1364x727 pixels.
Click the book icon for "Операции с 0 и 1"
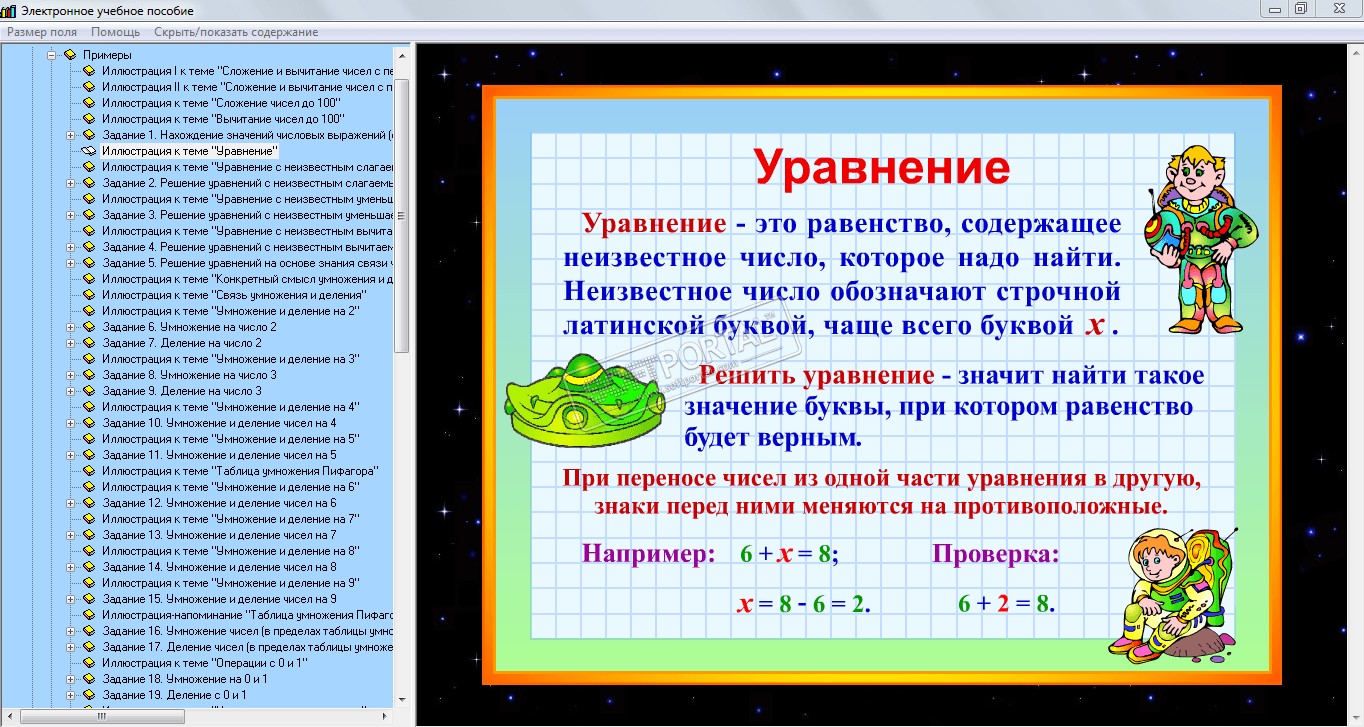click(x=88, y=663)
